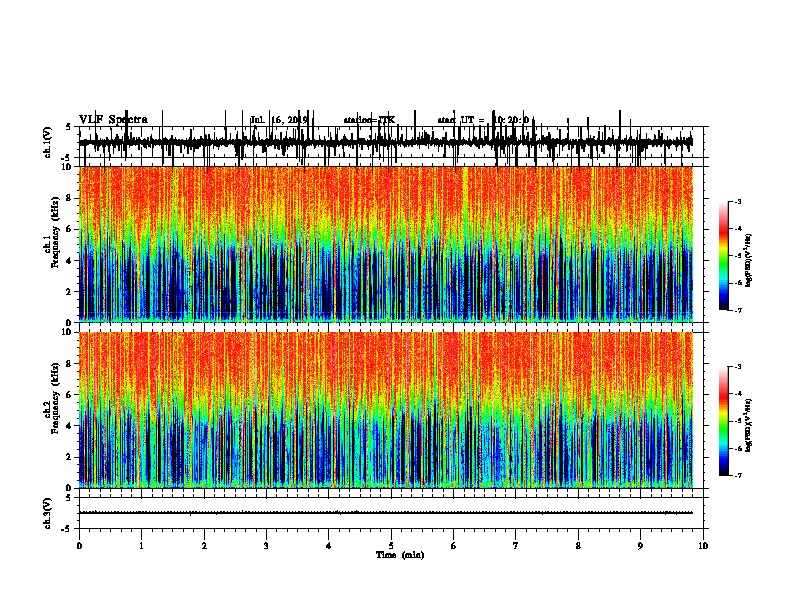
Task: Click the ch.1 voltage waveform panel
Action: (391, 142)
